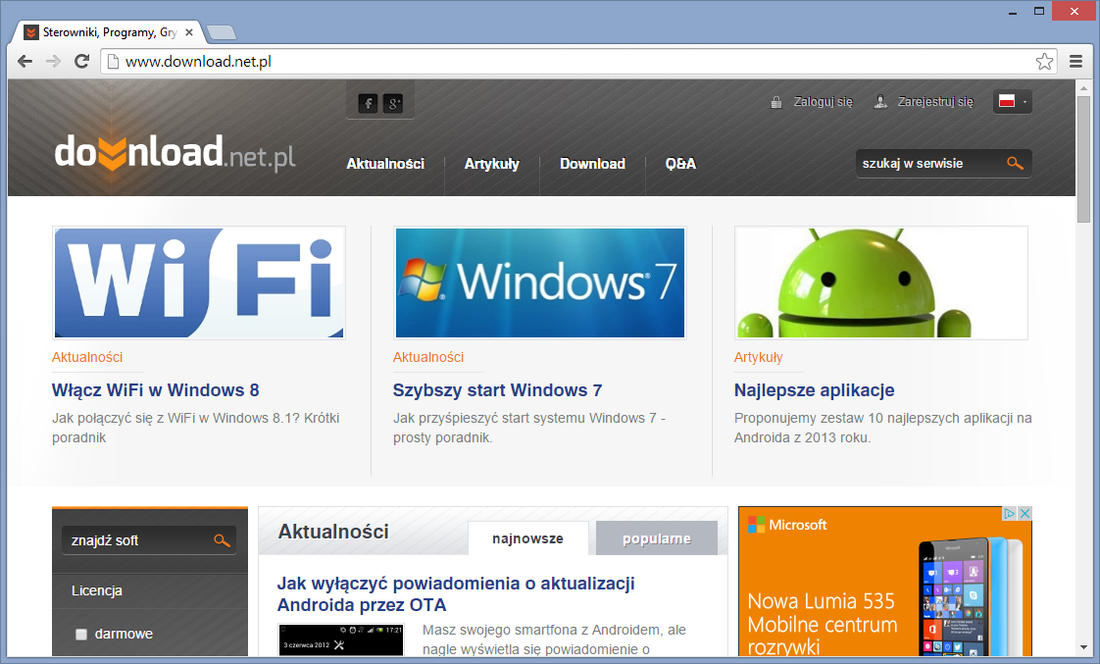Click the magnifier in site search
This screenshot has height=664, width=1100.
pyautogui.click(x=1014, y=163)
